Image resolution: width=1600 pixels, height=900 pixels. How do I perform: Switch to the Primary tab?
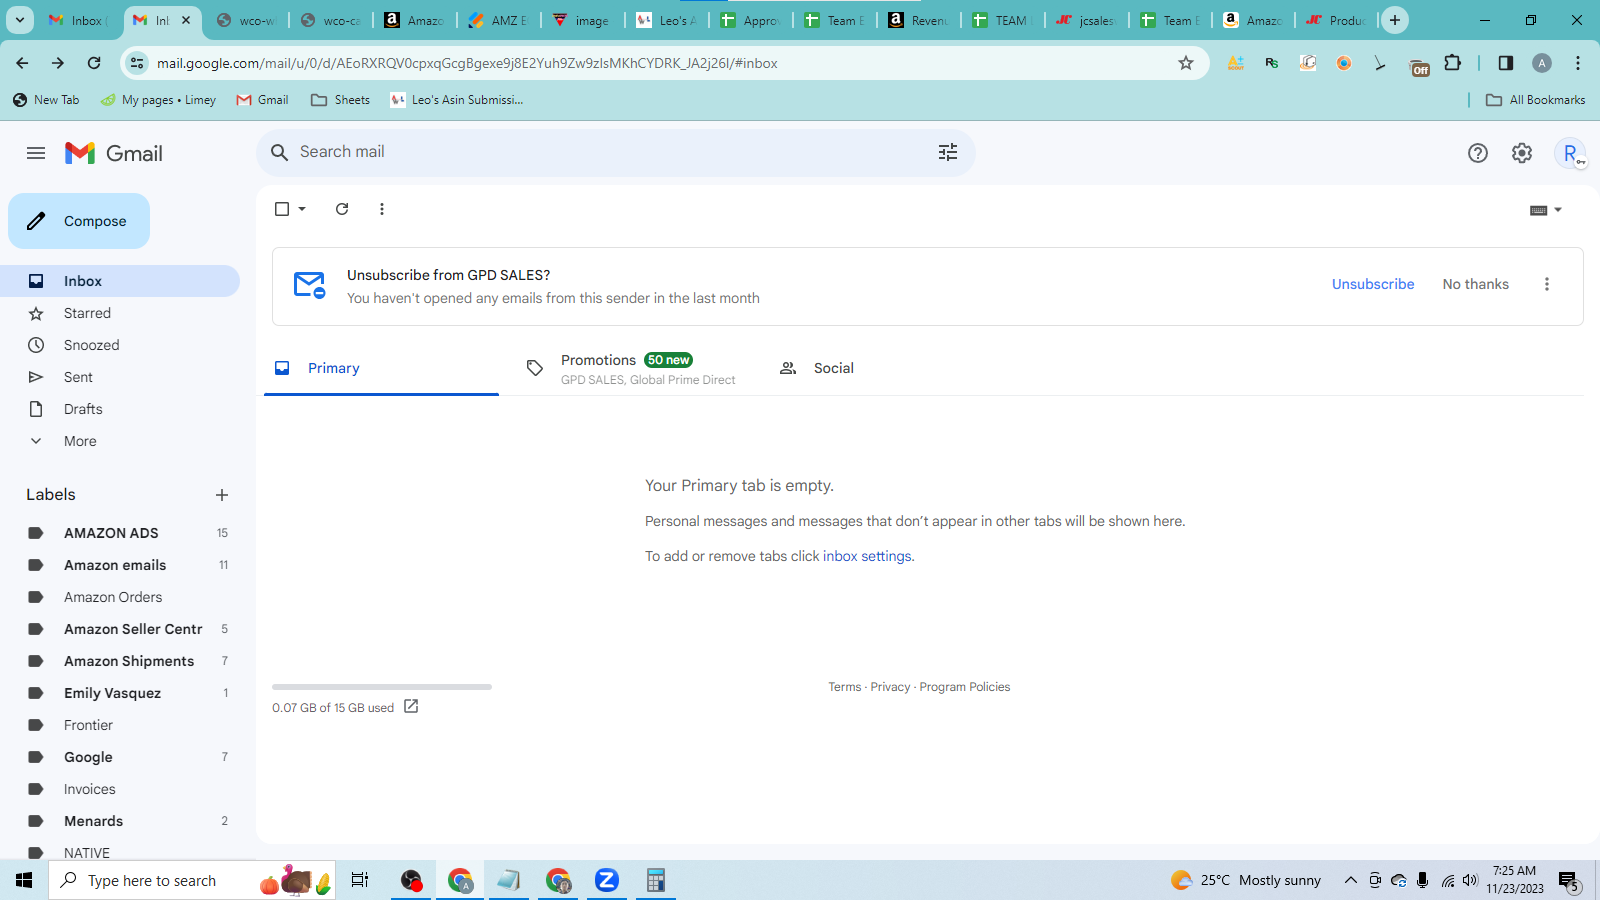(381, 368)
